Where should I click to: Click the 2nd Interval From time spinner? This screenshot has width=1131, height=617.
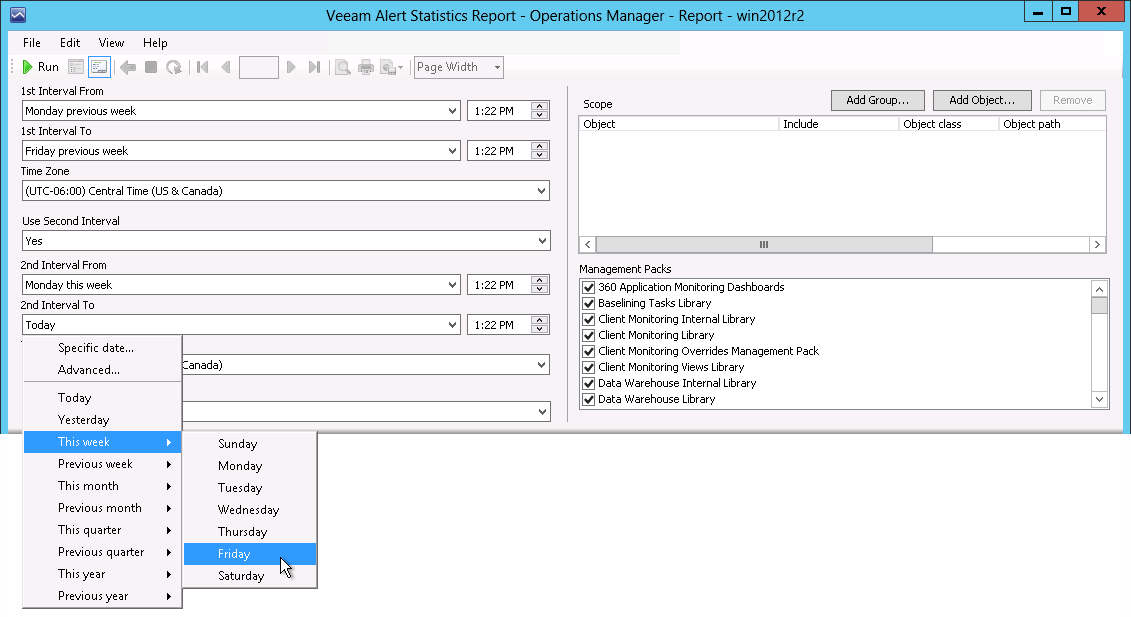tap(540, 285)
